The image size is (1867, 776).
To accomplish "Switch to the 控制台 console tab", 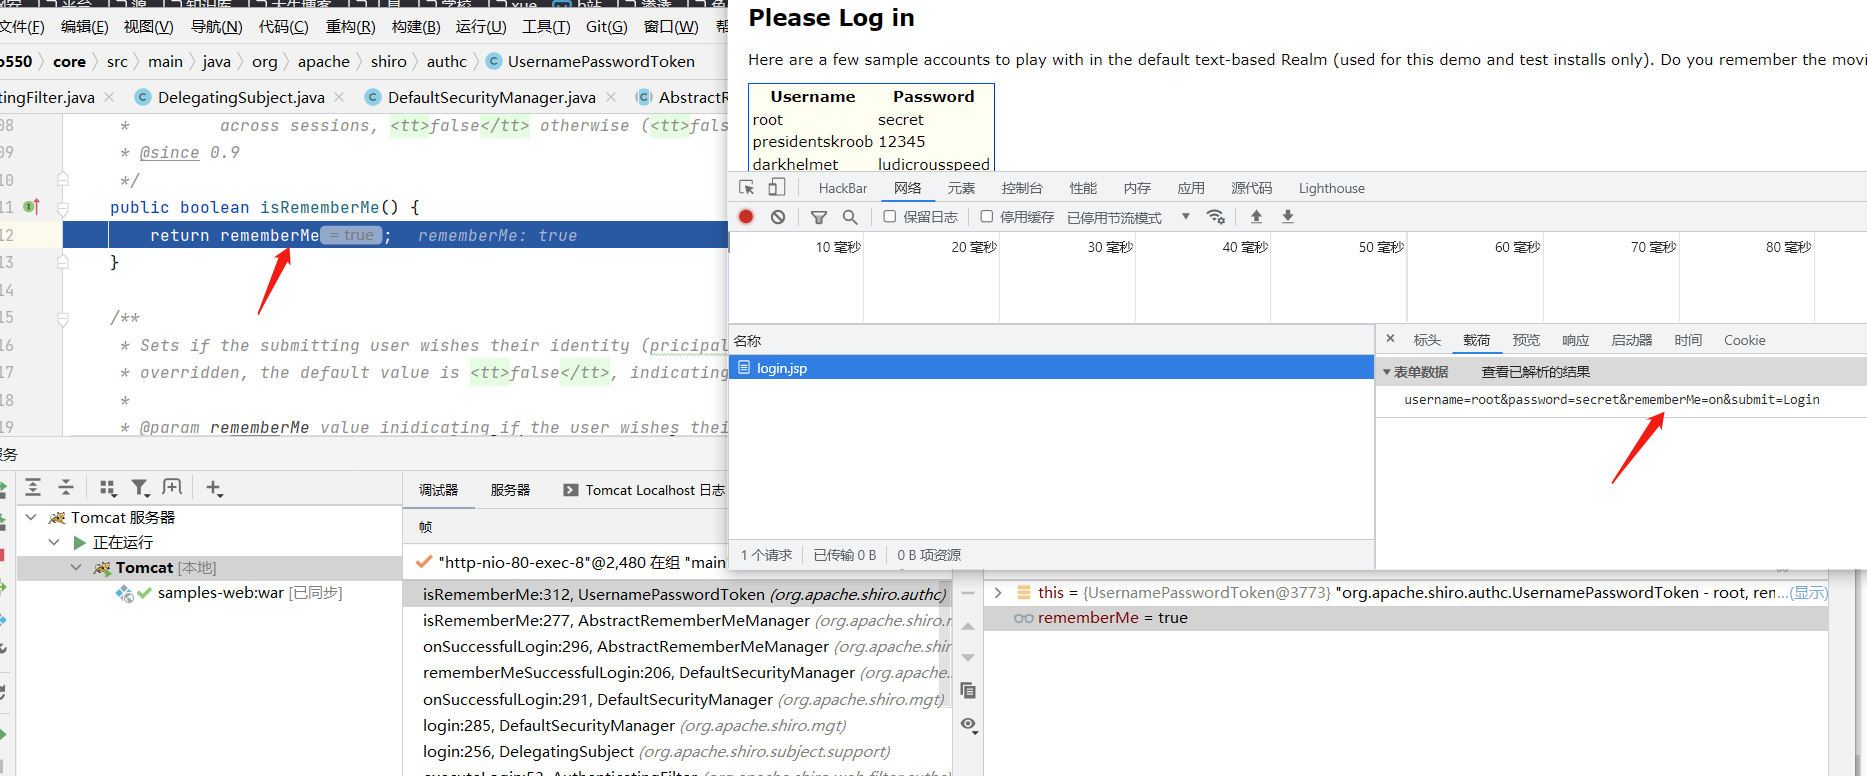I will click(1022, 188).
